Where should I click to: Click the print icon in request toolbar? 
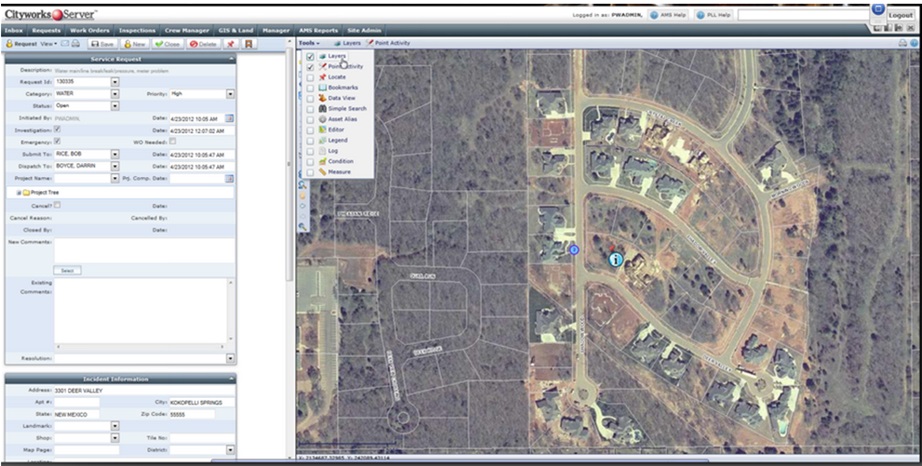tap(76, 44)
